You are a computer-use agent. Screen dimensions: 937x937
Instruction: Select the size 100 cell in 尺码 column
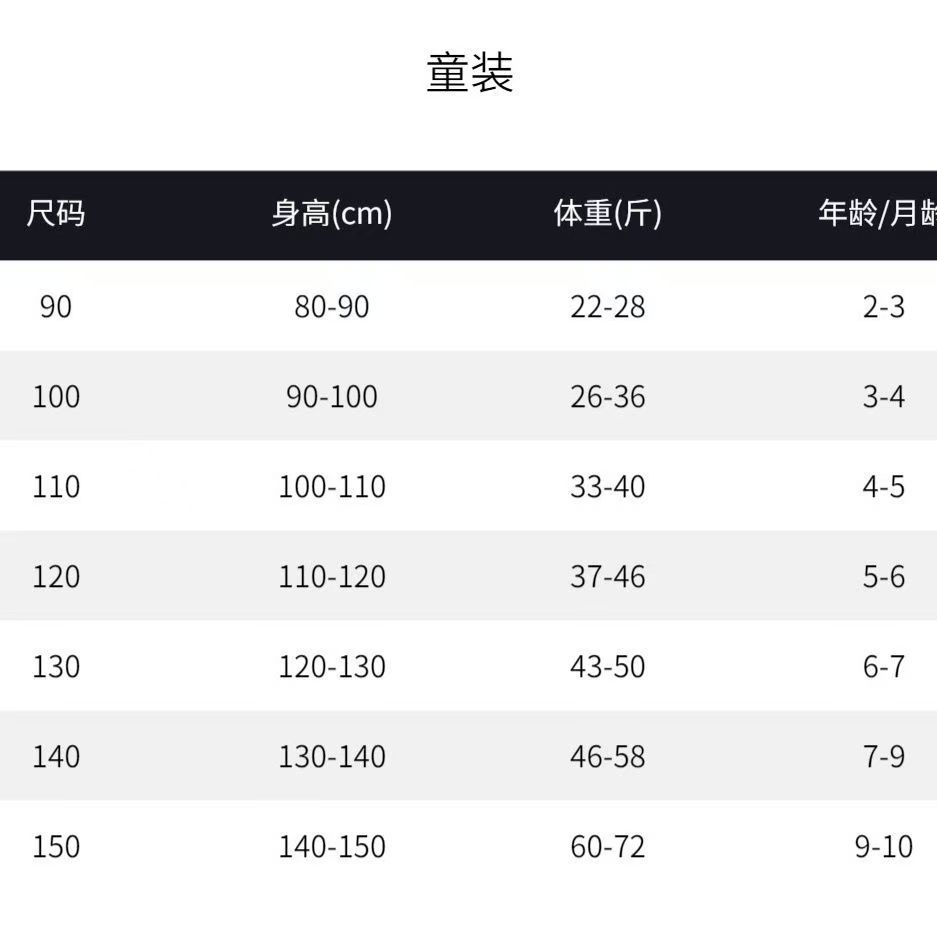pyautogui.click(x=56, y=396)
